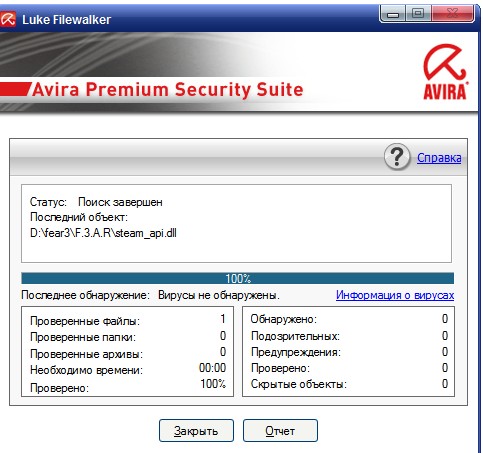483x453 pixels.
Task: Click the text Вирусы не обнаружены
Action: (219, 295)
